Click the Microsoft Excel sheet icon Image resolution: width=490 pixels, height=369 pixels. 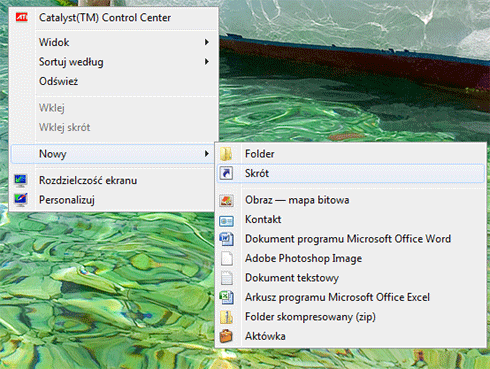tap(227, 297)
